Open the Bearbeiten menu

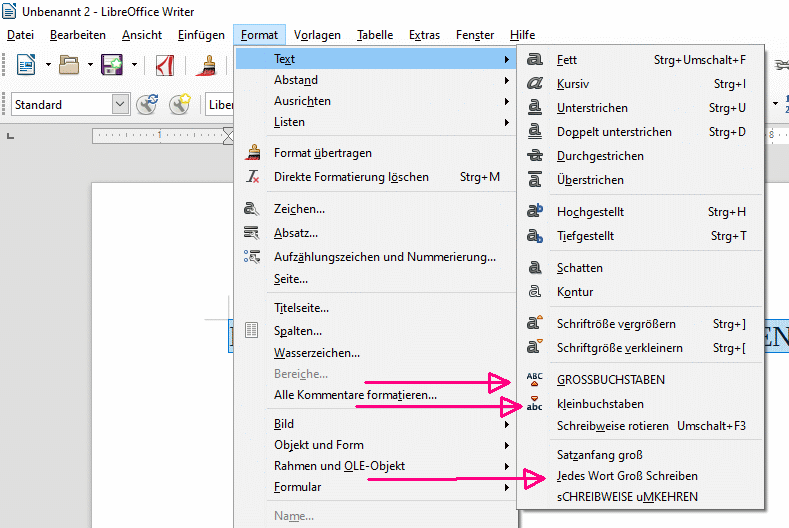click(78, 35)
